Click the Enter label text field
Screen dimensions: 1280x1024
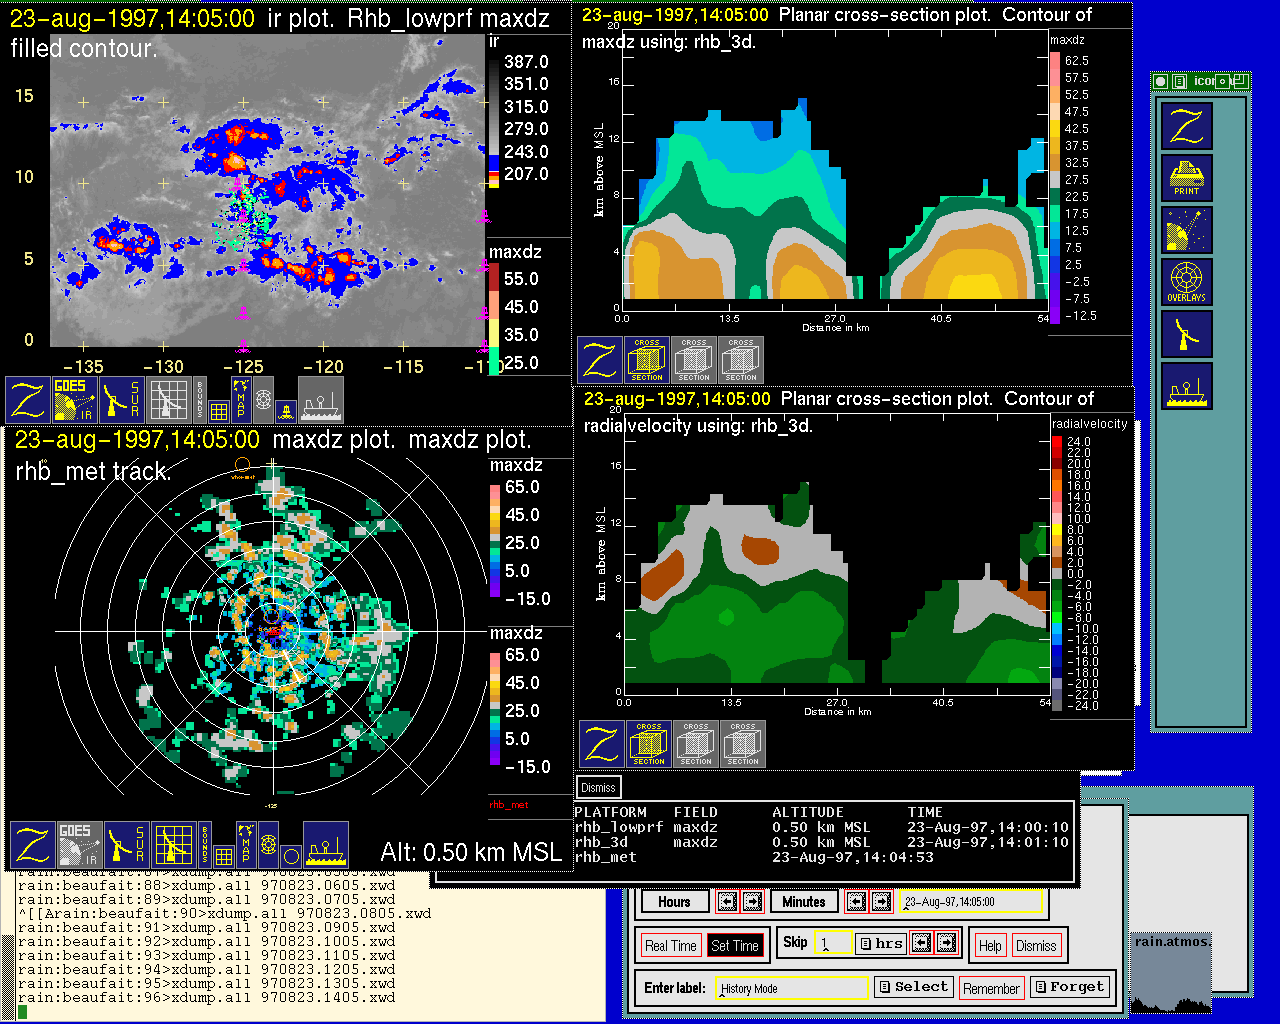point(793,988)
